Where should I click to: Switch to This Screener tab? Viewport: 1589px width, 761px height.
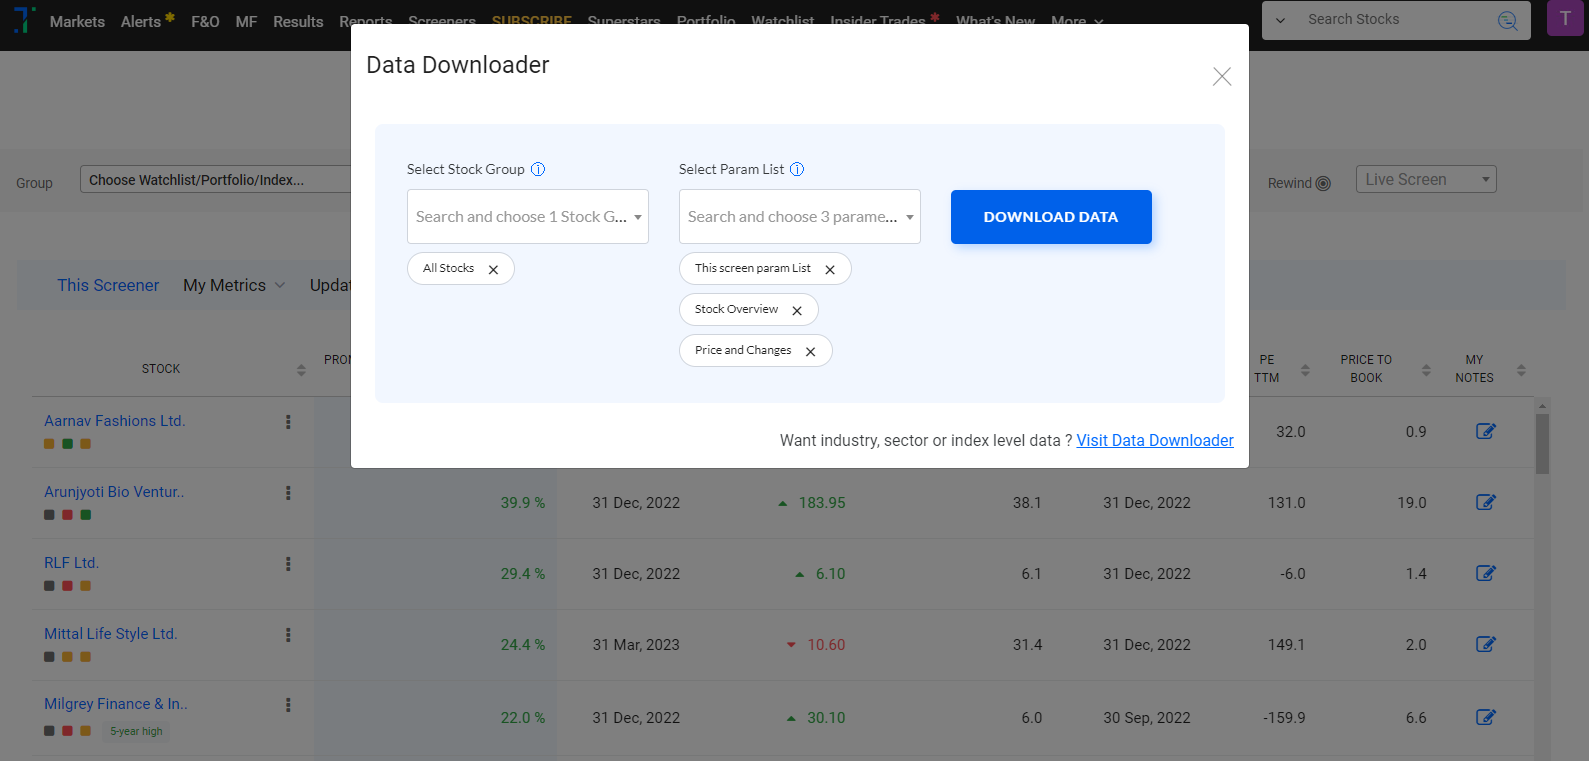click(x=108, y=285)
